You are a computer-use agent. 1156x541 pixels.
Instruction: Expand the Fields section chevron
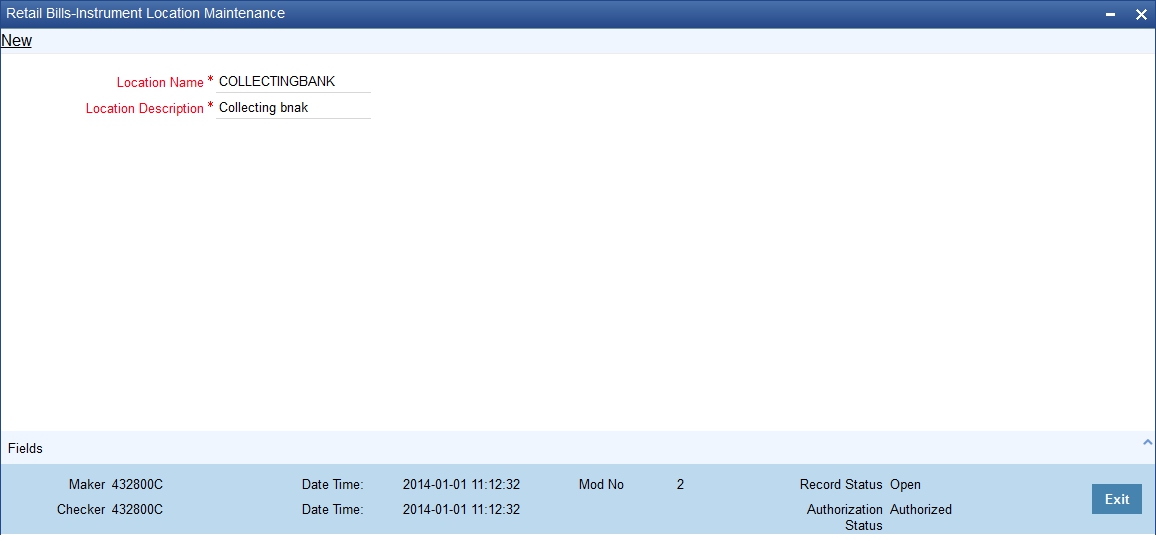1147,442
